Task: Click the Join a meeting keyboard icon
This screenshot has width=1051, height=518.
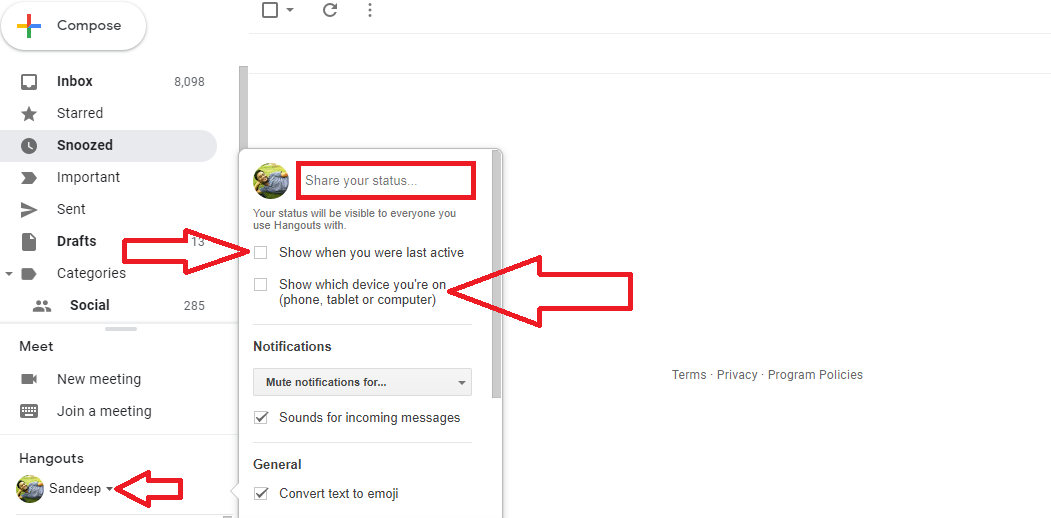Action: click(x=29, y=411)
